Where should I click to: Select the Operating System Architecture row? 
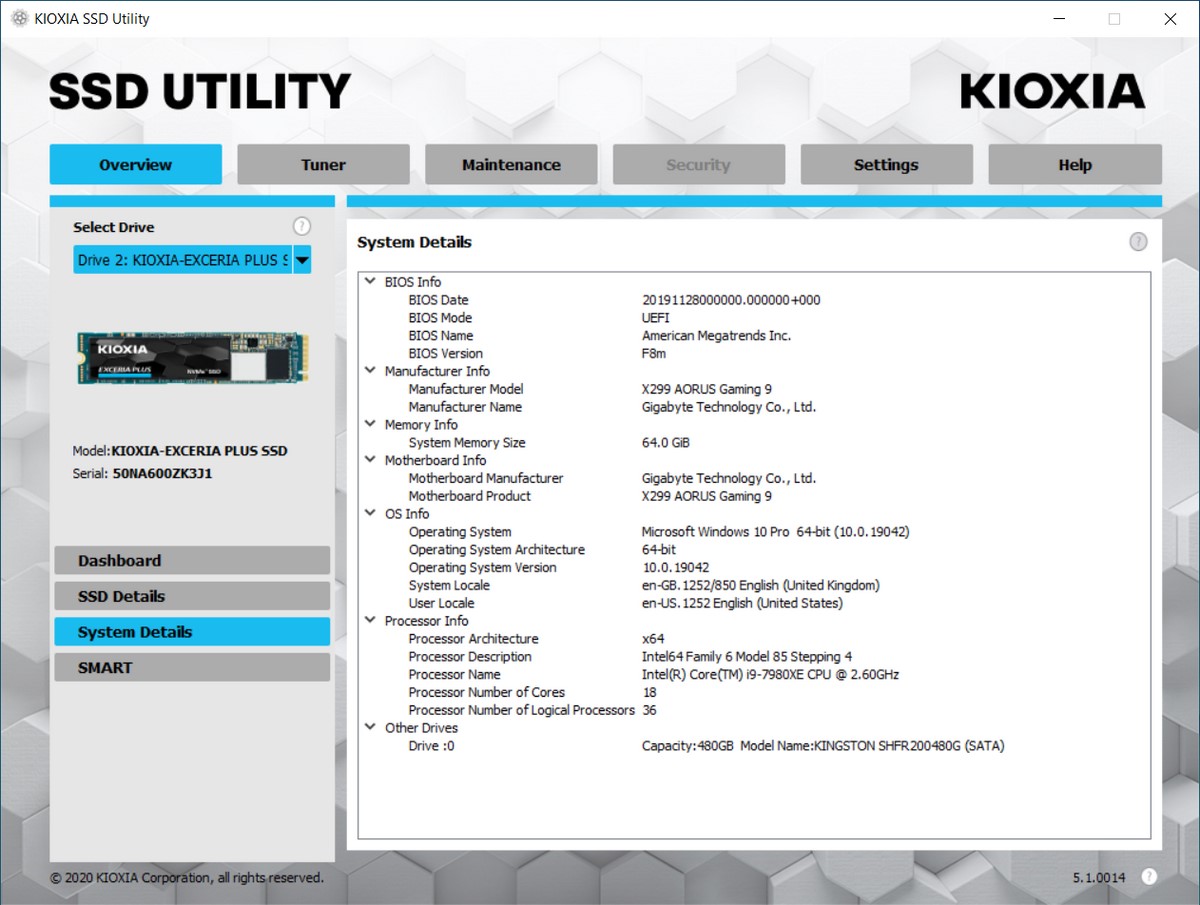754,550
